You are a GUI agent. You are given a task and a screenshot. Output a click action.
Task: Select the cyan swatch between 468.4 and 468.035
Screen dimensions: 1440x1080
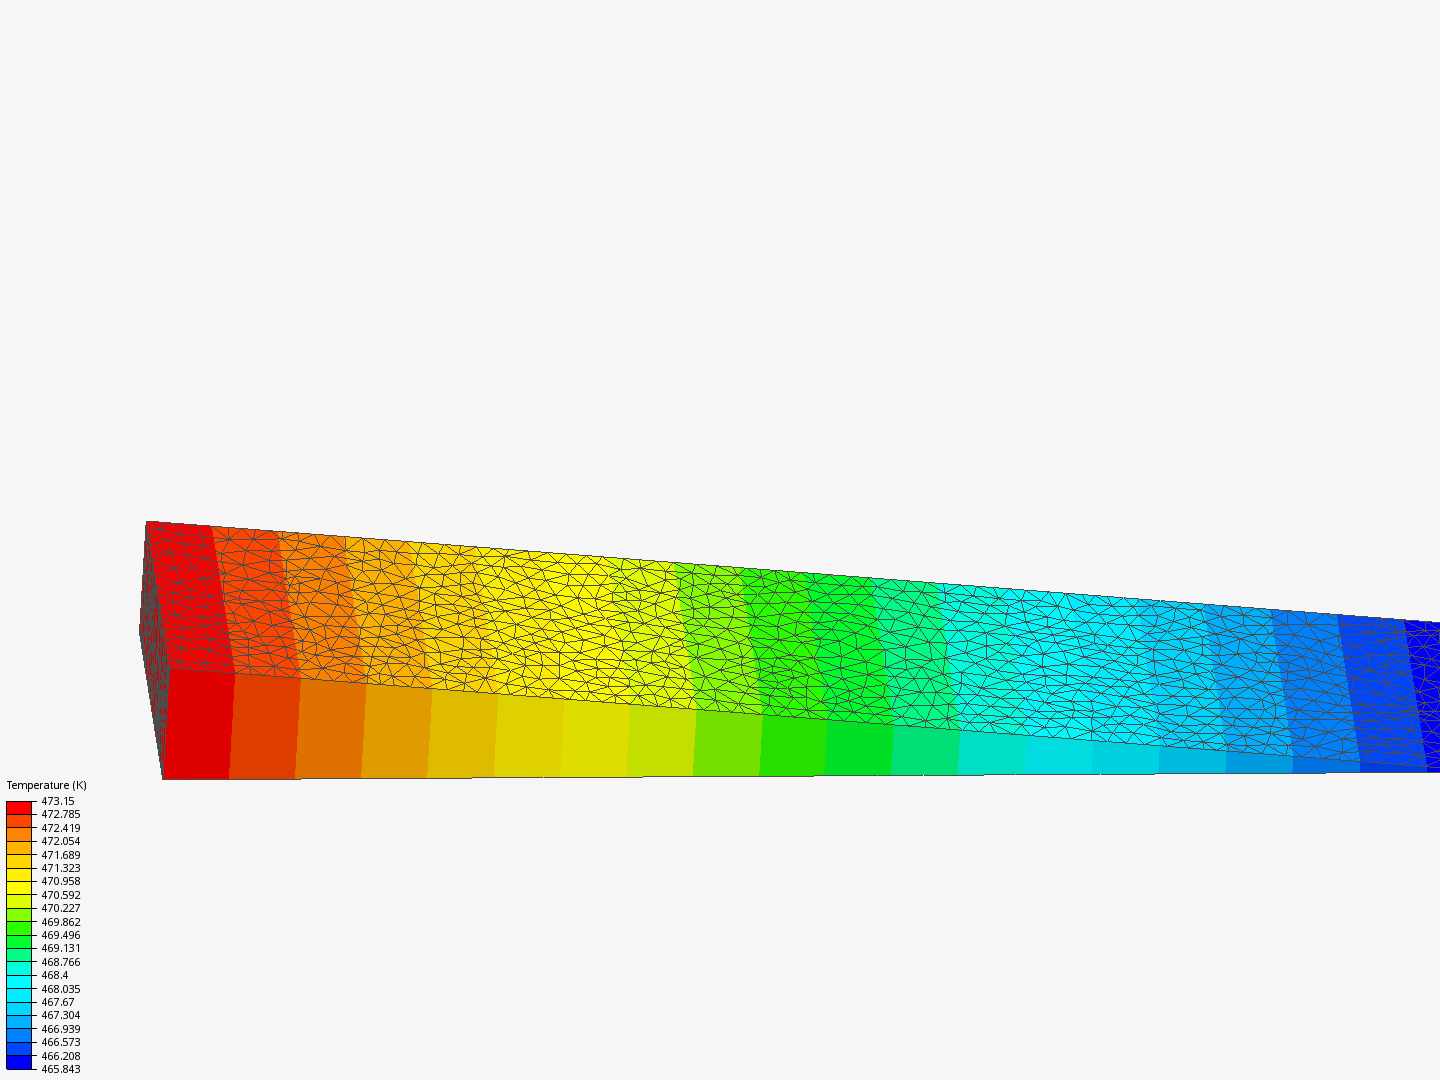click(x=19, y=982)
